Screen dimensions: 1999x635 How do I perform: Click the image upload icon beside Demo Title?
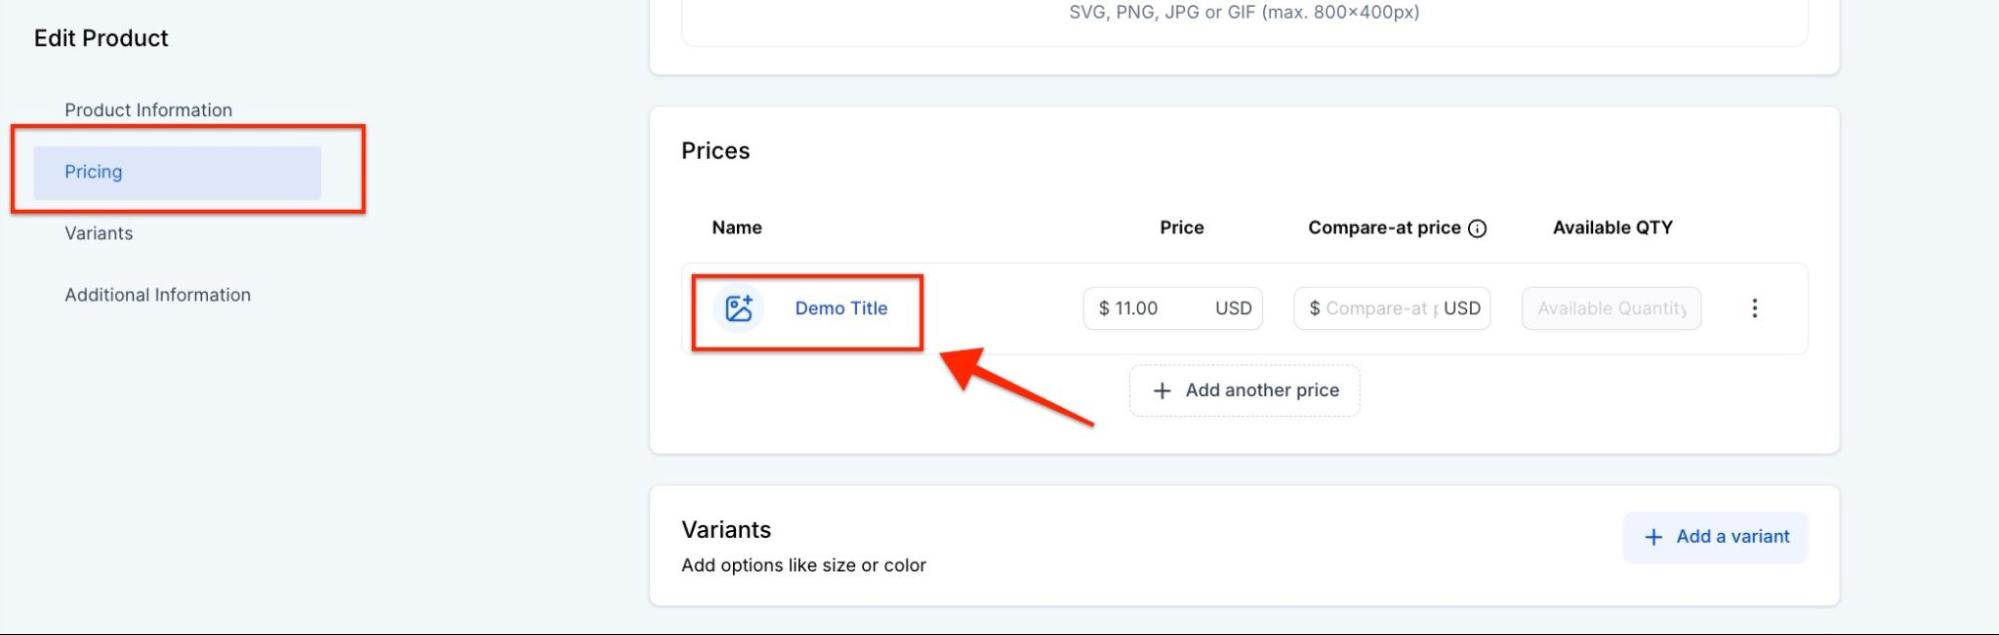[739, 308]
